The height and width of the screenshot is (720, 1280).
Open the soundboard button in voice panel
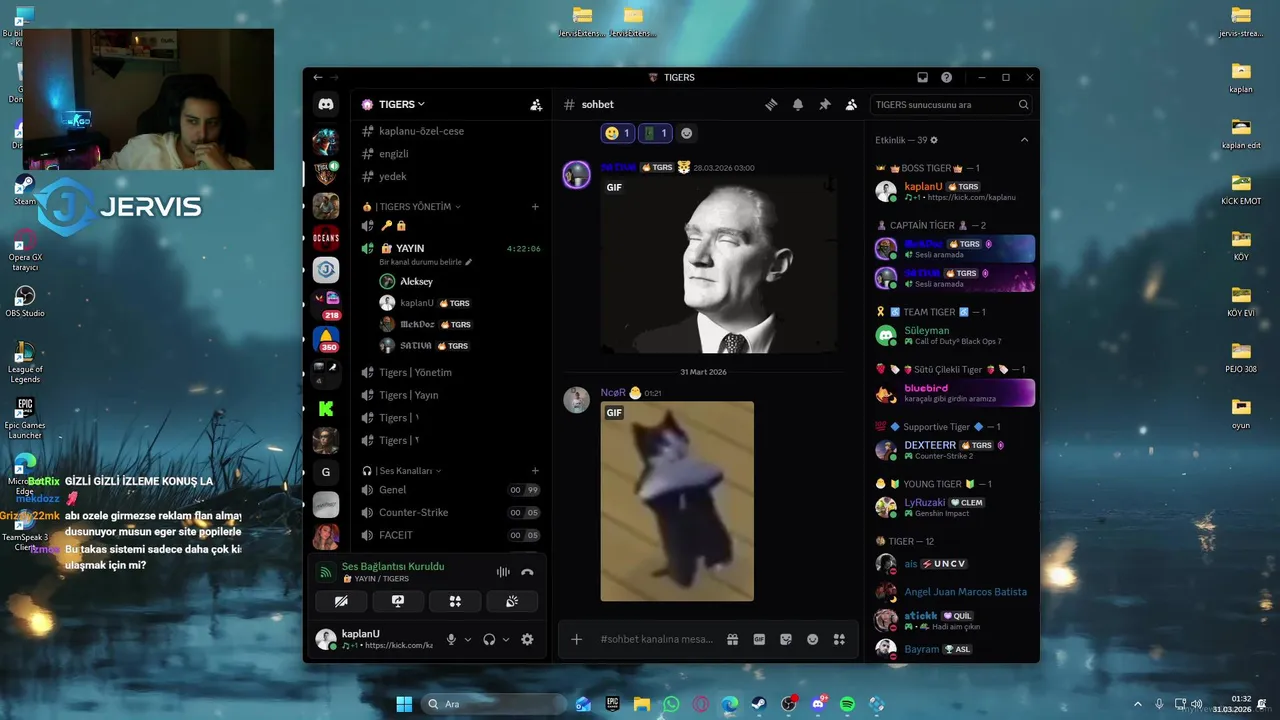pyautogui.click(x=512, y=601)
